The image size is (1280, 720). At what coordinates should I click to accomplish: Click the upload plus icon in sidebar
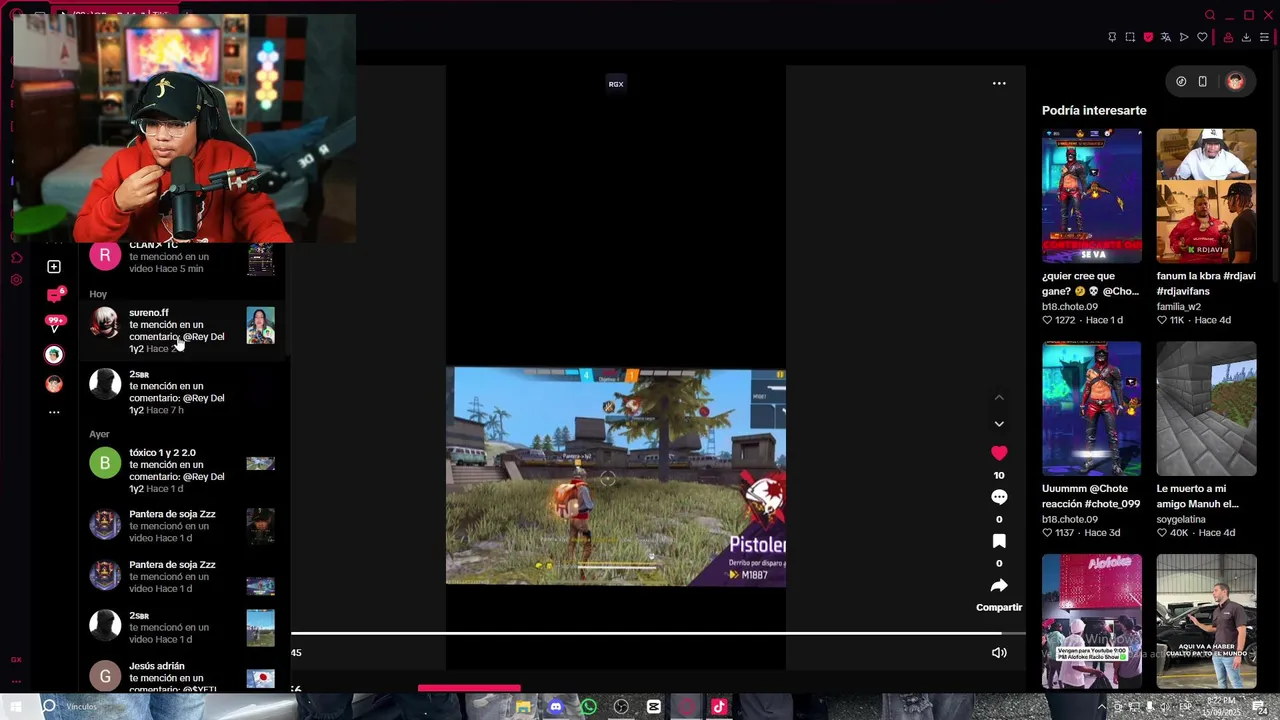[x=54, y=267]
